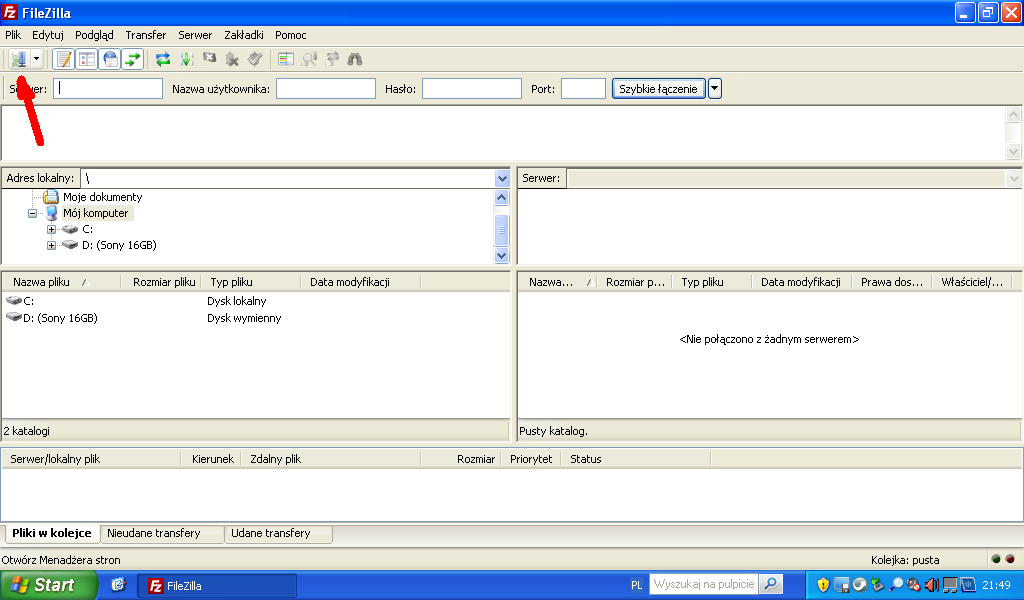Click the volume speaker tray icon
Viewport: 1024px width, 600px height.
[x=931, y=585]
